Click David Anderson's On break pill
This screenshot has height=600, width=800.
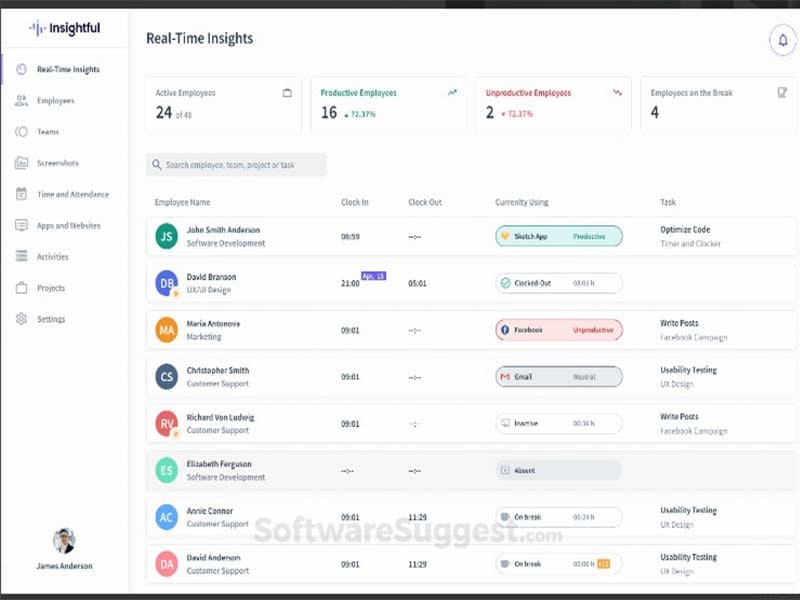[x=559, y=564]
